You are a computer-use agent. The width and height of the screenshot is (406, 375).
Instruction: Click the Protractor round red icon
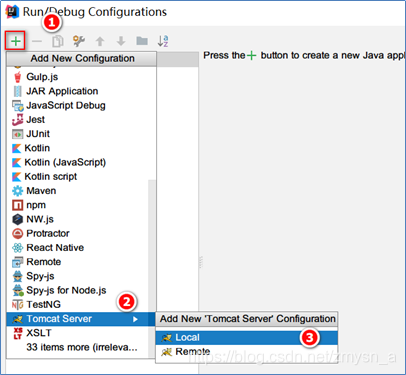click(x=17, y=234)
